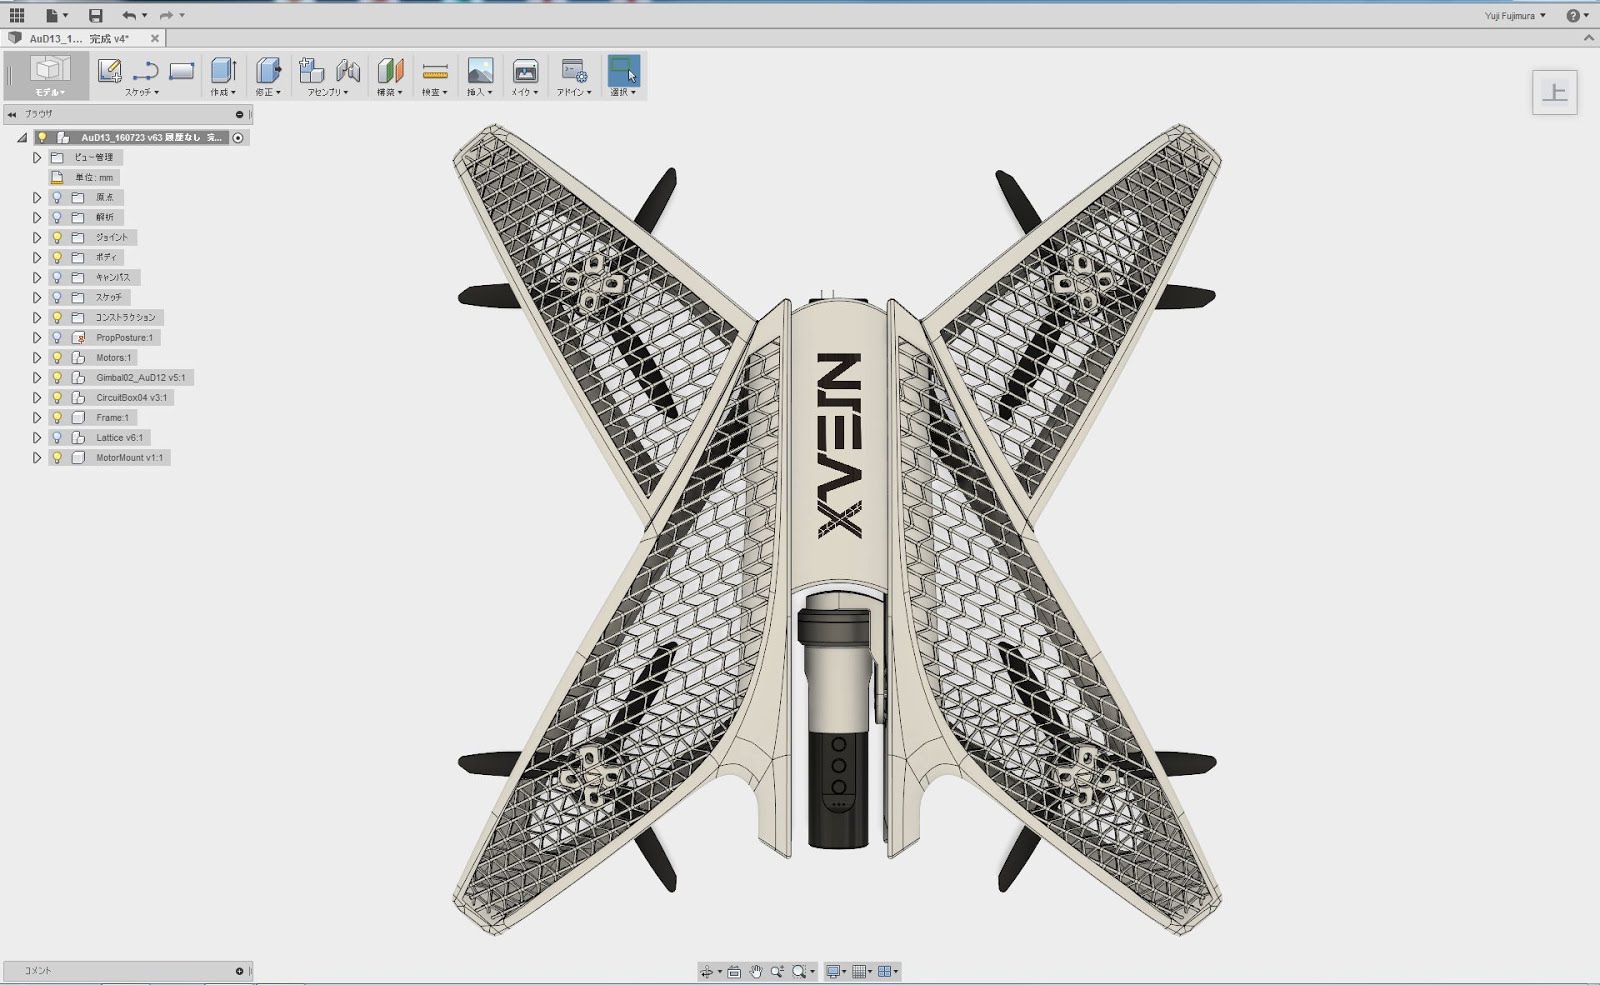Select the Inspect (検査) measure tool icon
The height and width of the screenshot is (985, 1600).
click(434, 71)
